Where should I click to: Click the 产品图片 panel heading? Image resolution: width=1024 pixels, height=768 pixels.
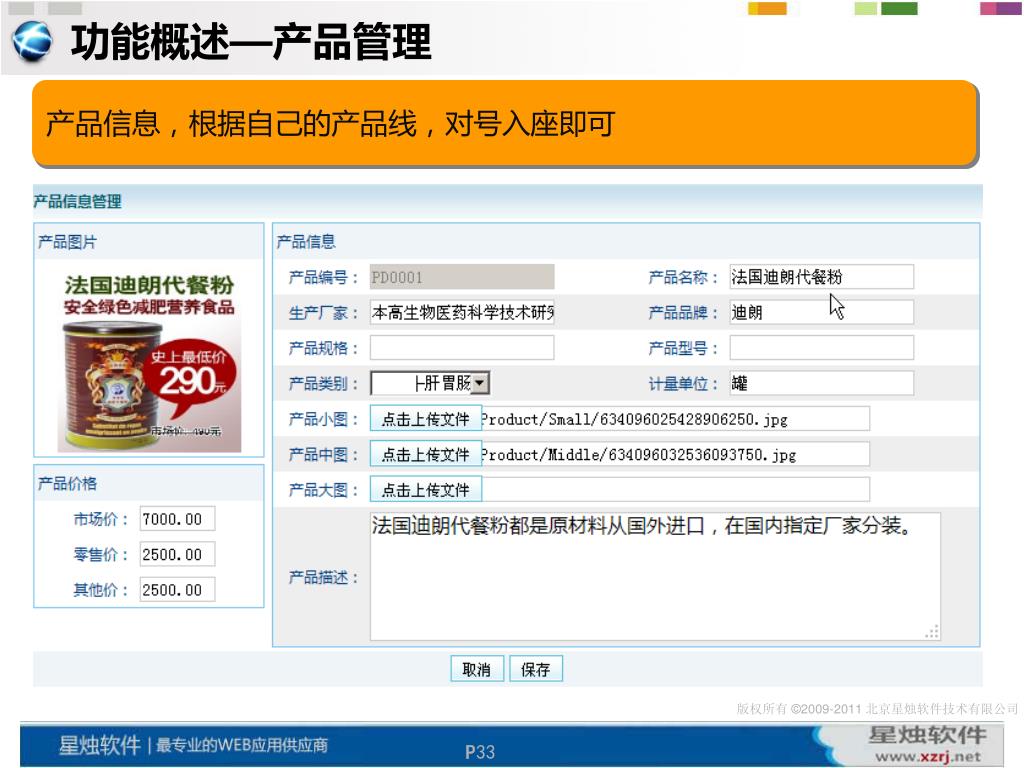click(x=67, y=242)
